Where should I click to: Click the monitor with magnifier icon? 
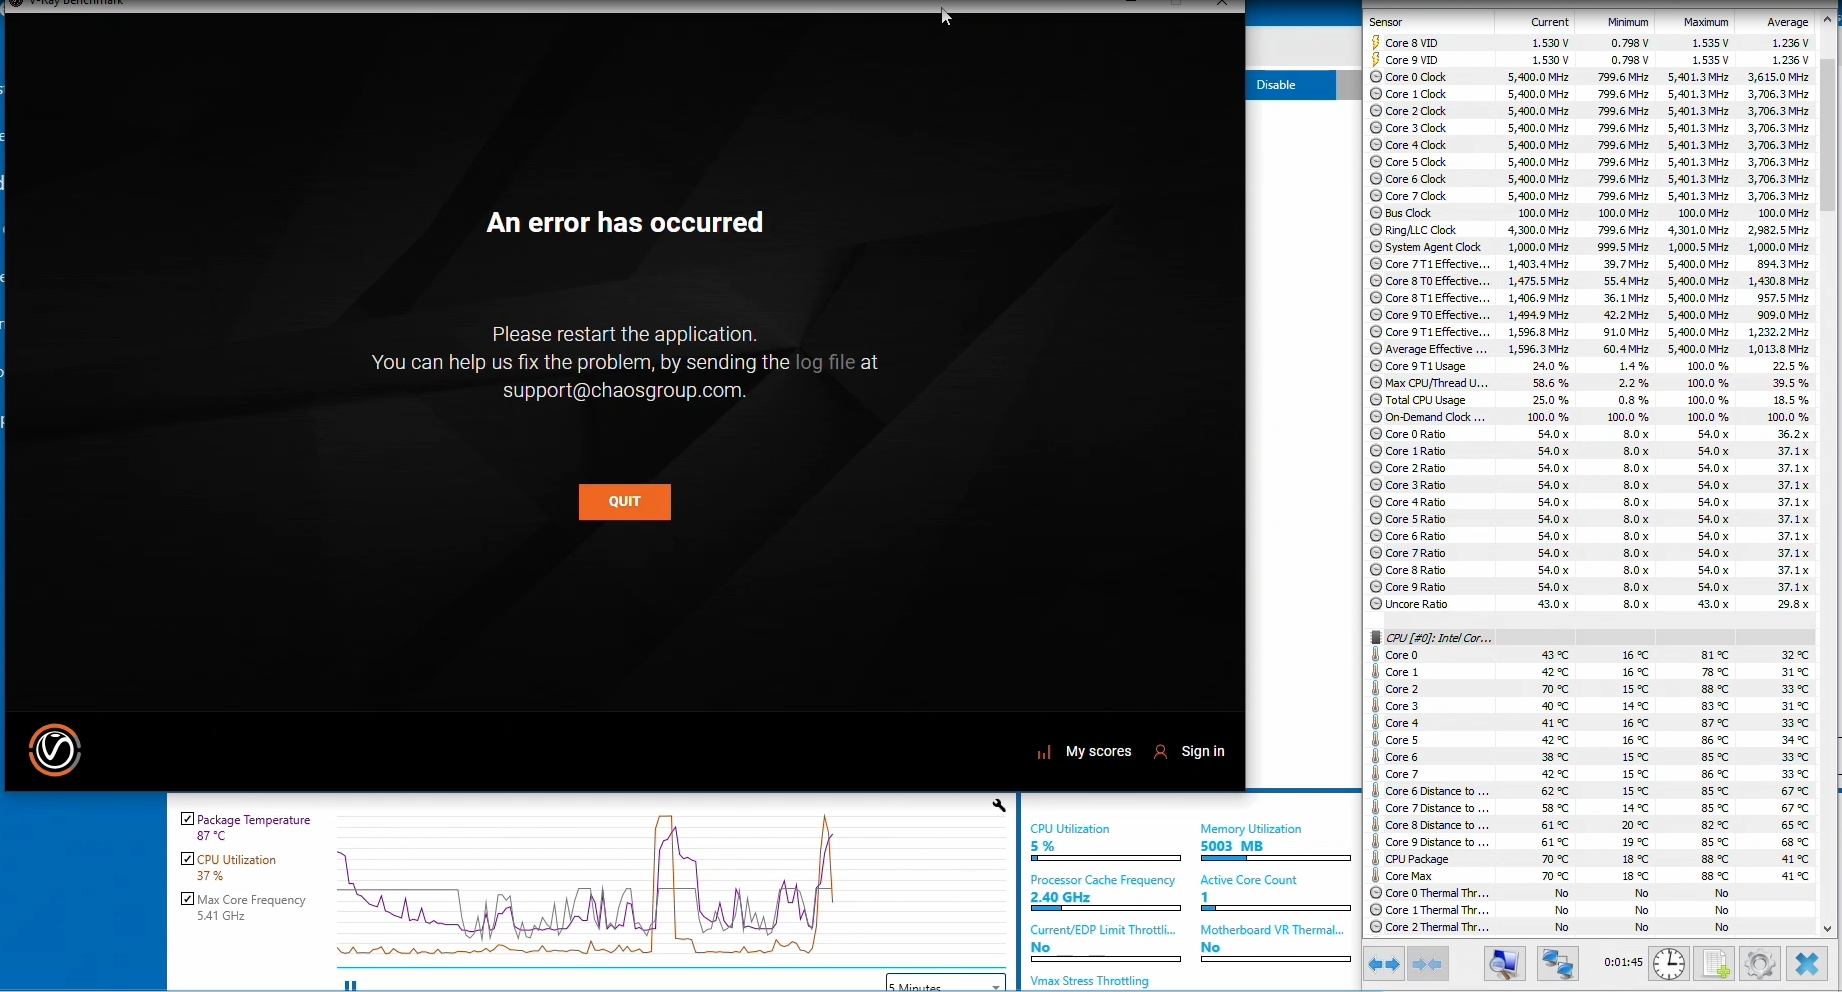[x=1504, y=965]
